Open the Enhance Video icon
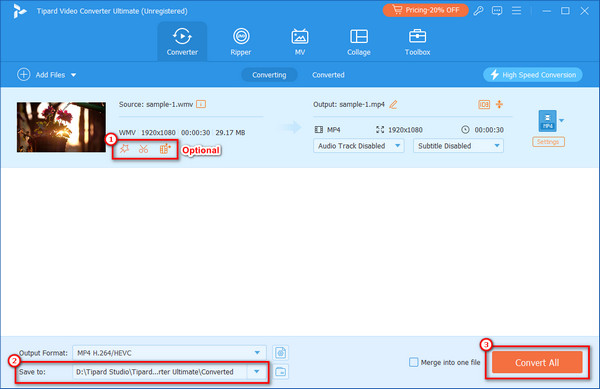The width and height of the screenshot is (600, 389). 165,149
